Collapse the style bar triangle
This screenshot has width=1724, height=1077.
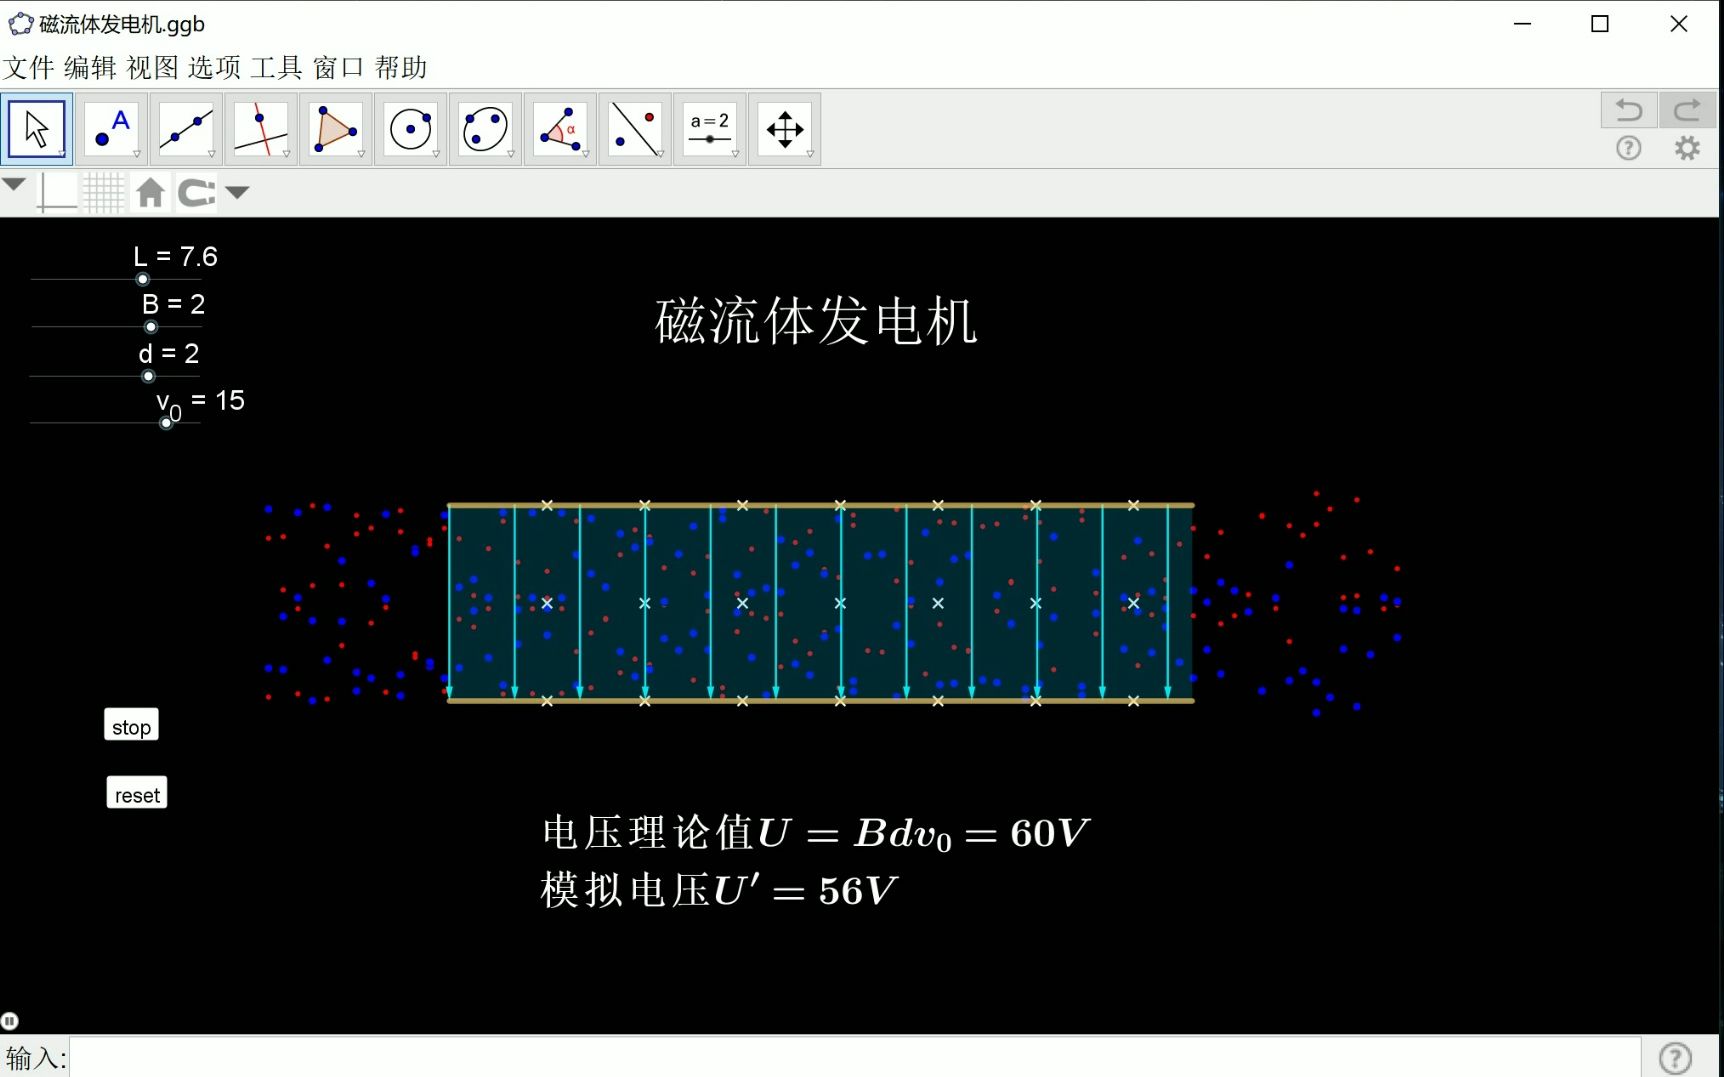(x=14, y=184)
